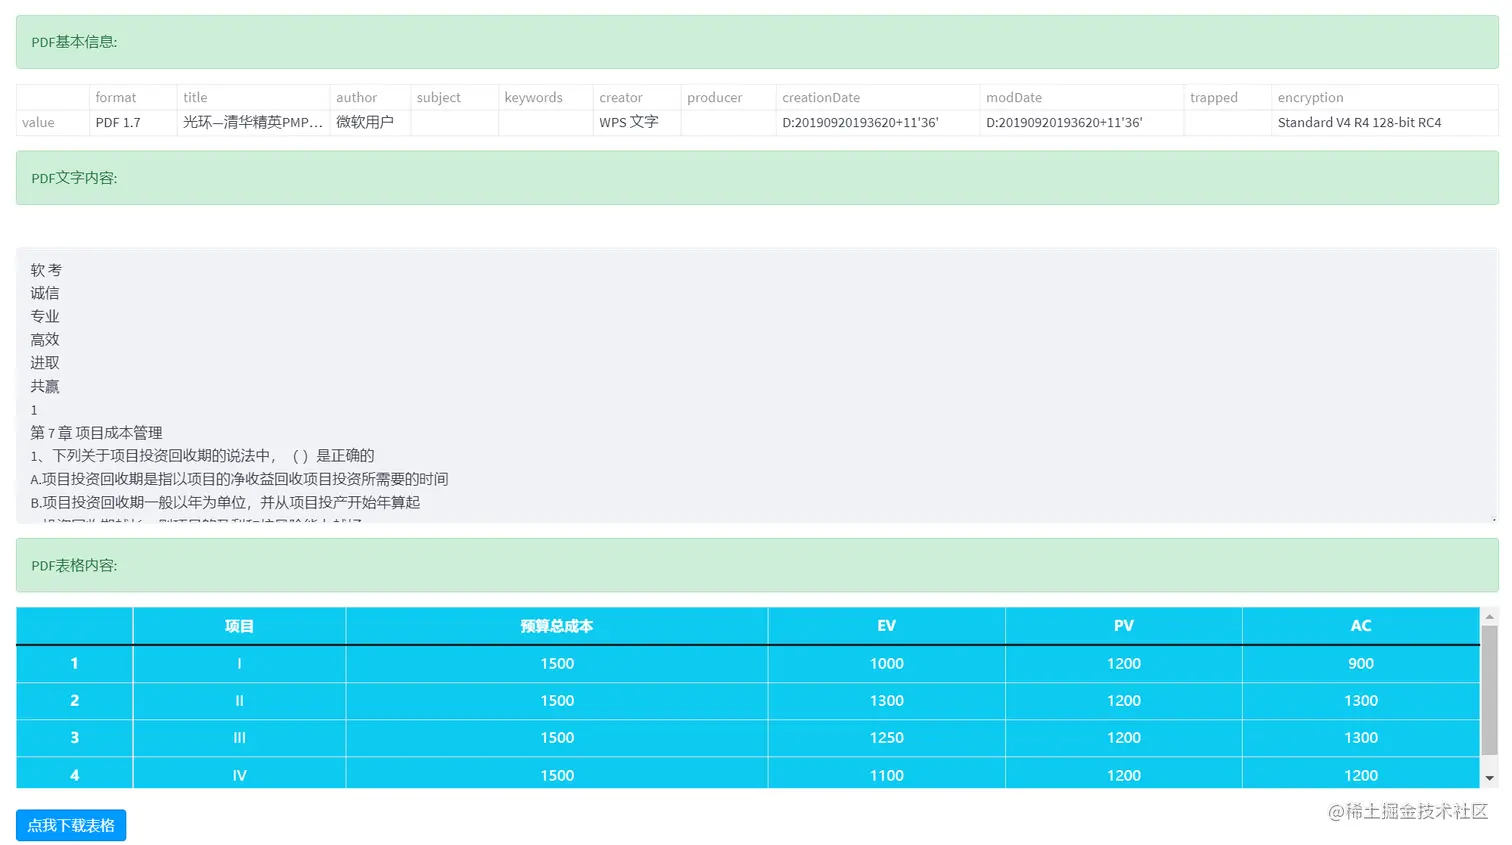Click row number 2 in the table
1512x845 pixels.
74,701
